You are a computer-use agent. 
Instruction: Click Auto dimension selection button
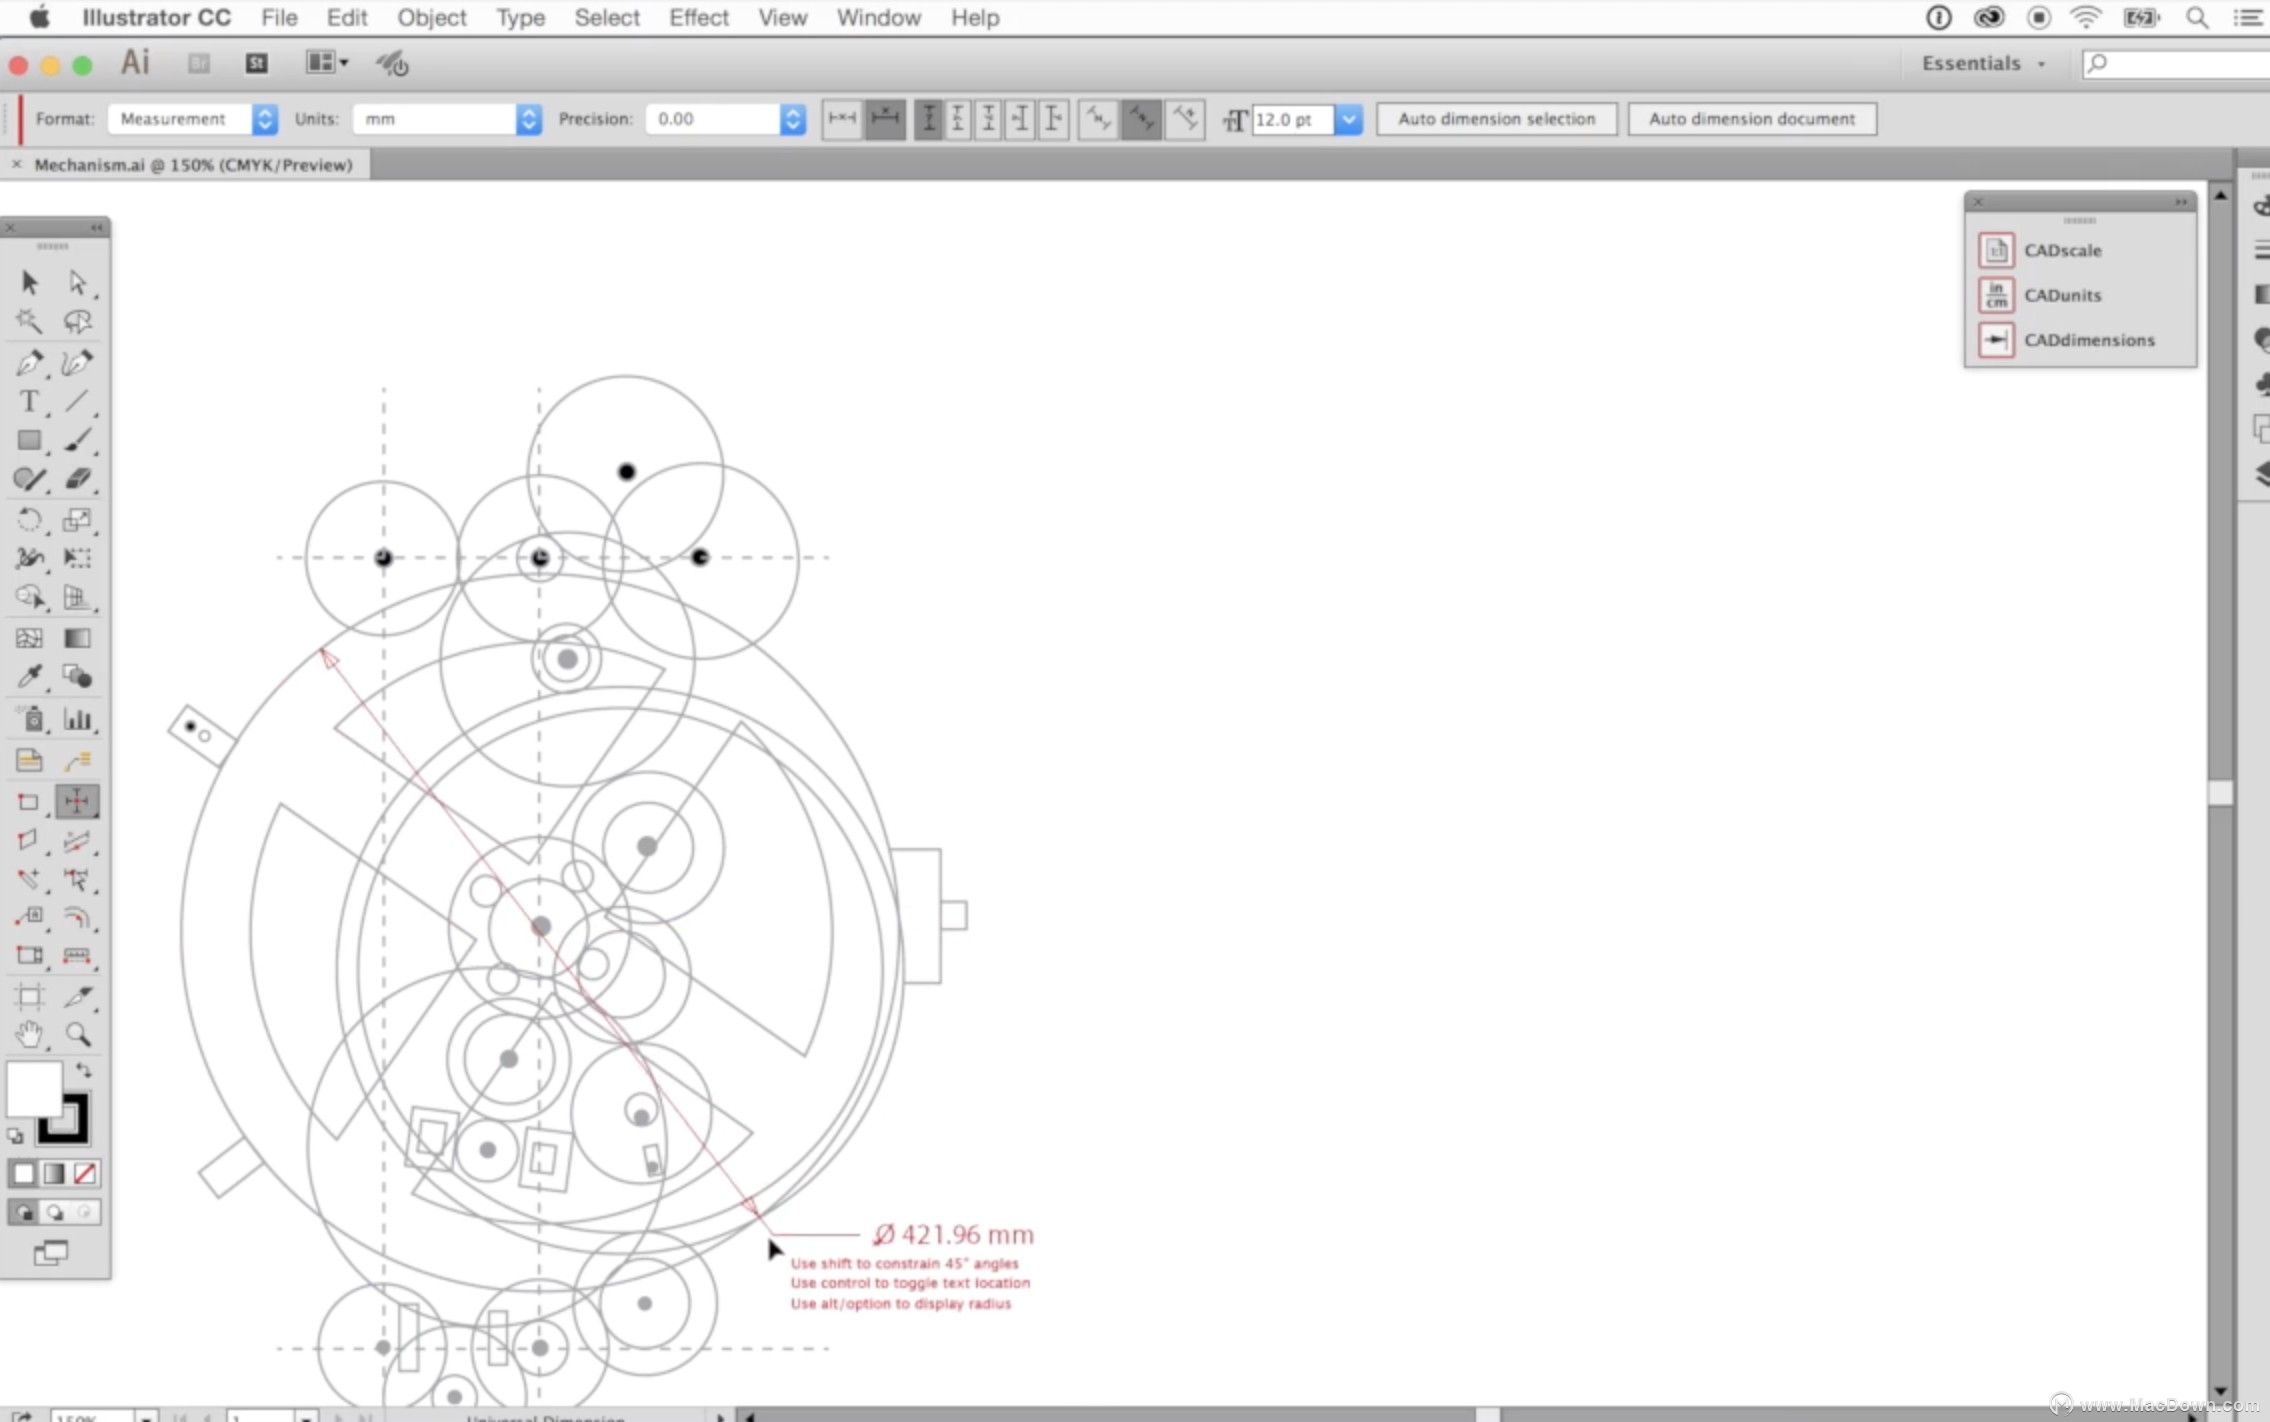1496,119
